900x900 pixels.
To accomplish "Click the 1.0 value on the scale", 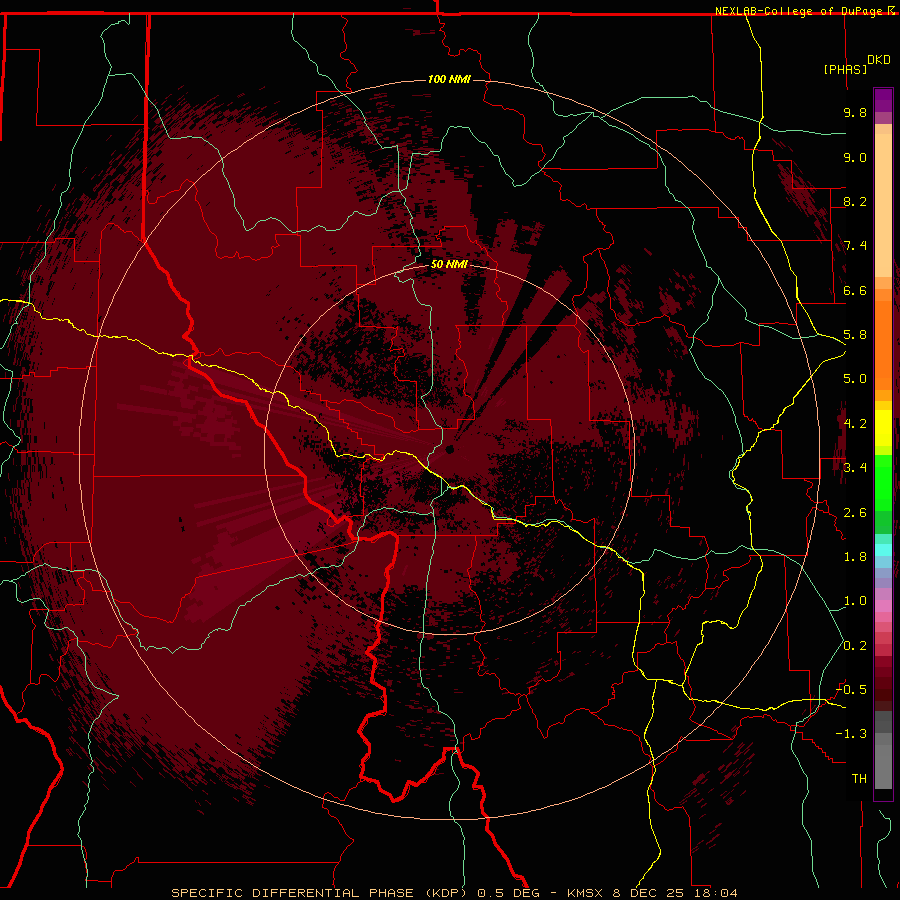I will pyautogui.click(x=855, y=601).
